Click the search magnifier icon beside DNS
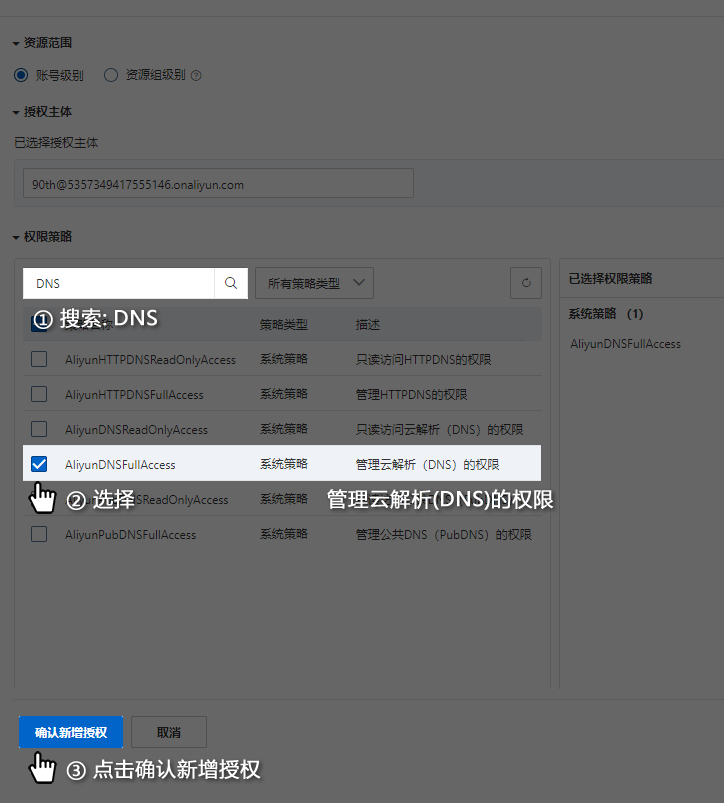 click(x=231, y=283)
